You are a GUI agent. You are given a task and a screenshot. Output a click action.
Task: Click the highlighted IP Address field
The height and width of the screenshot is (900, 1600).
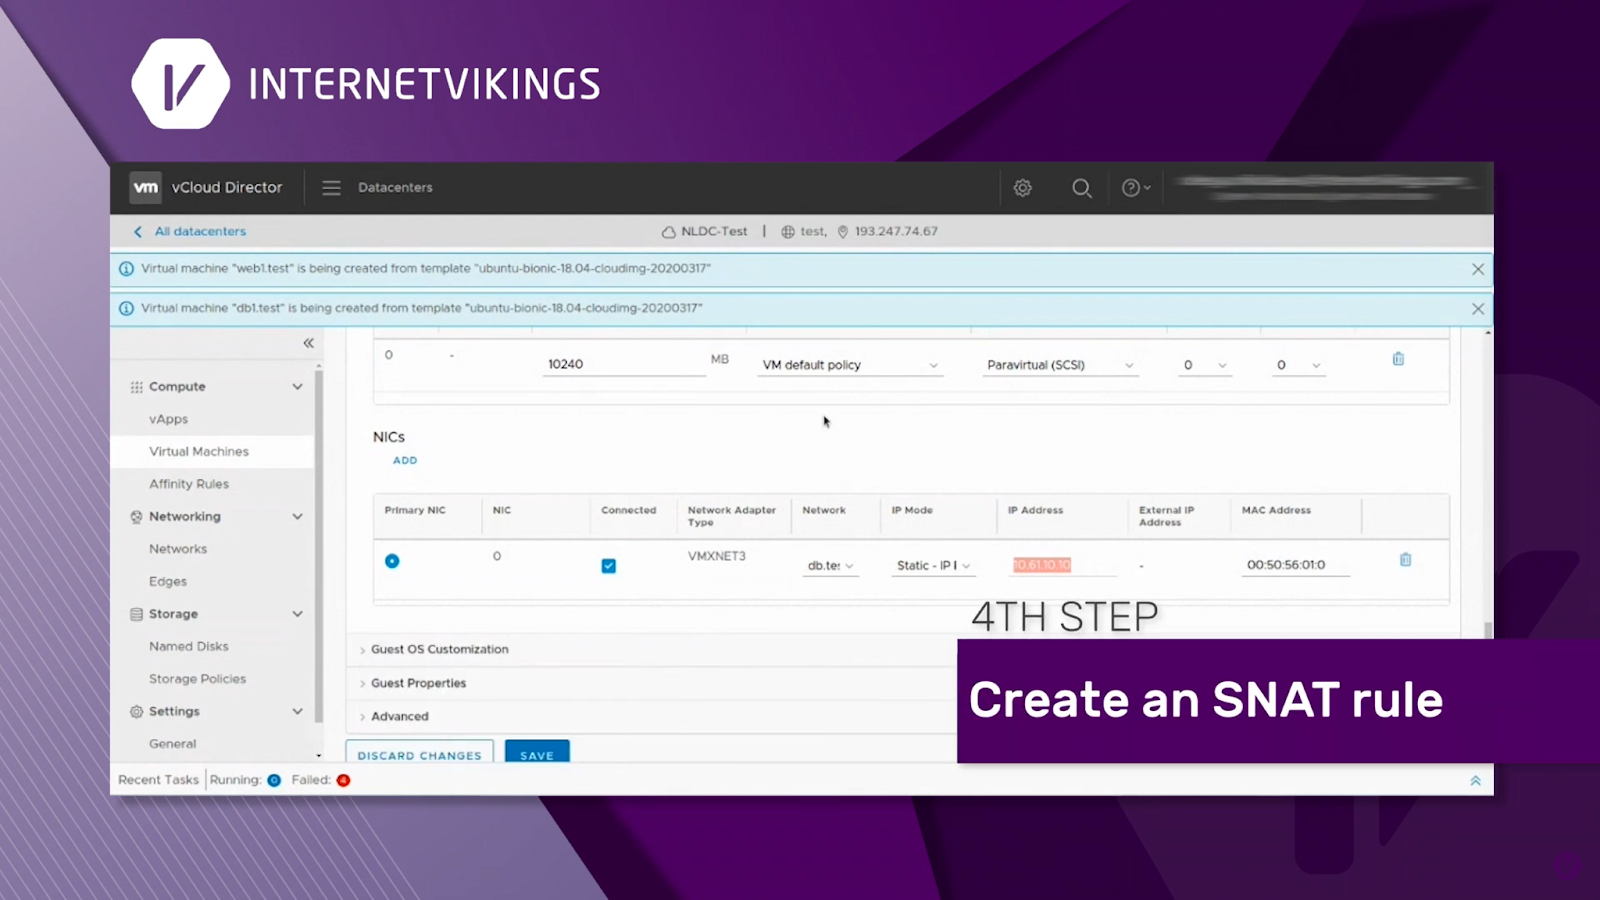click(1062, 566)
